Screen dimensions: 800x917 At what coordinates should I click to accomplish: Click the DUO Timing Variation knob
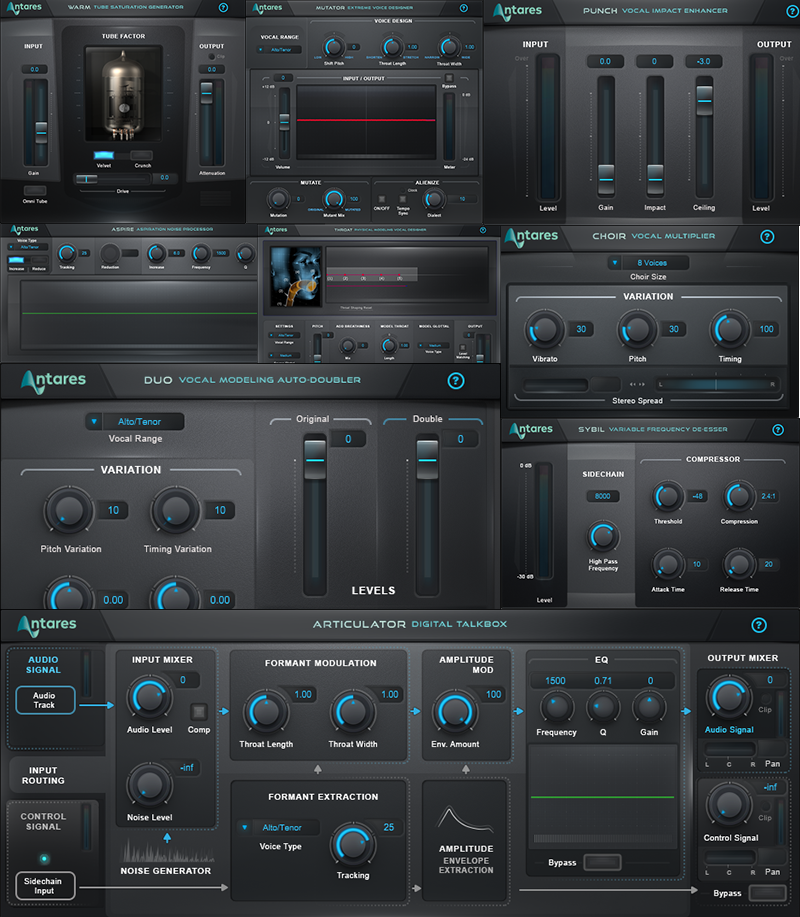175,511
